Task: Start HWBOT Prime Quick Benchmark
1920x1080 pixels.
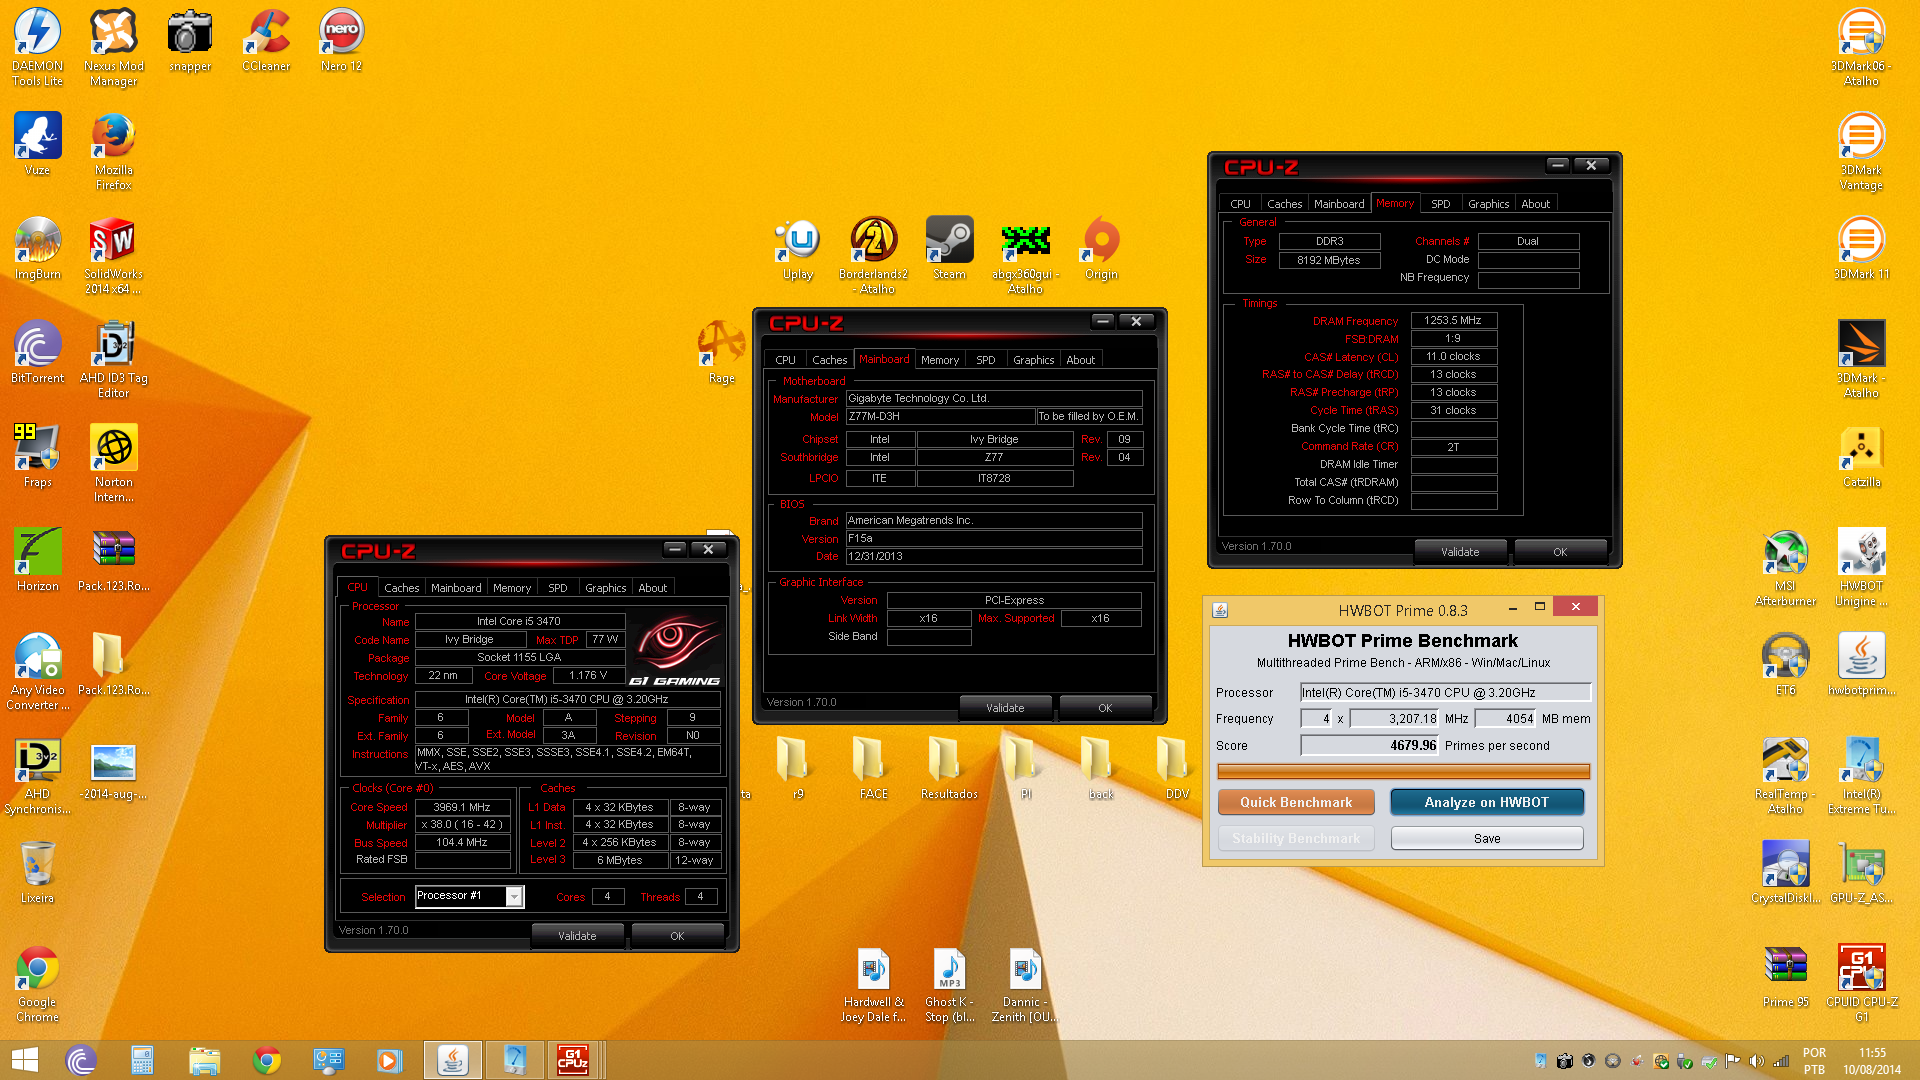Action: pos(1296,802)
